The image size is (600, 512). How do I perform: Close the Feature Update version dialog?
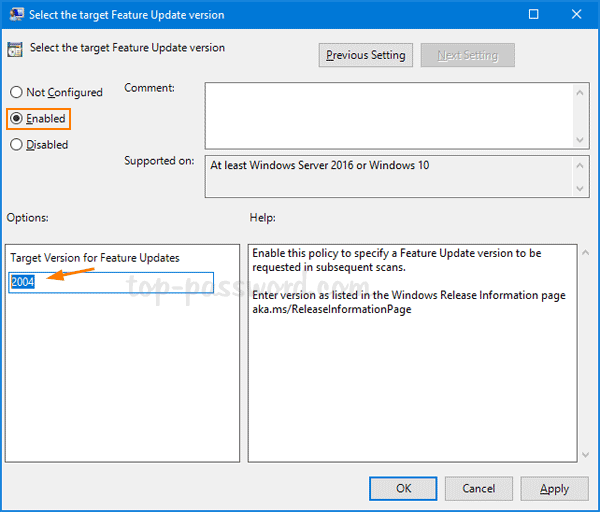(576, 15)
